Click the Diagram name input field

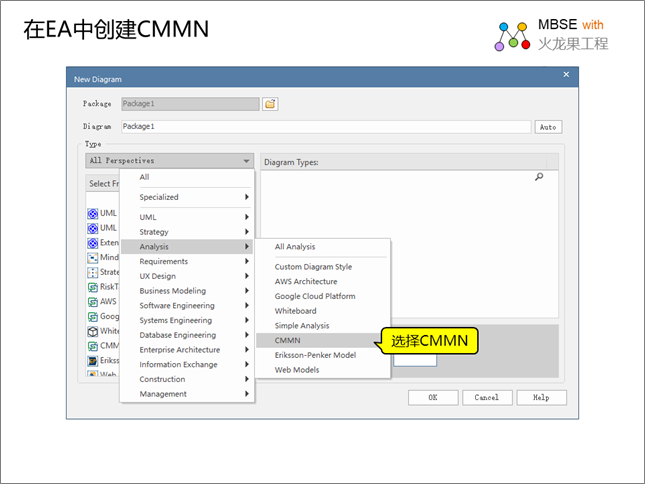click(x=326, y=127)
